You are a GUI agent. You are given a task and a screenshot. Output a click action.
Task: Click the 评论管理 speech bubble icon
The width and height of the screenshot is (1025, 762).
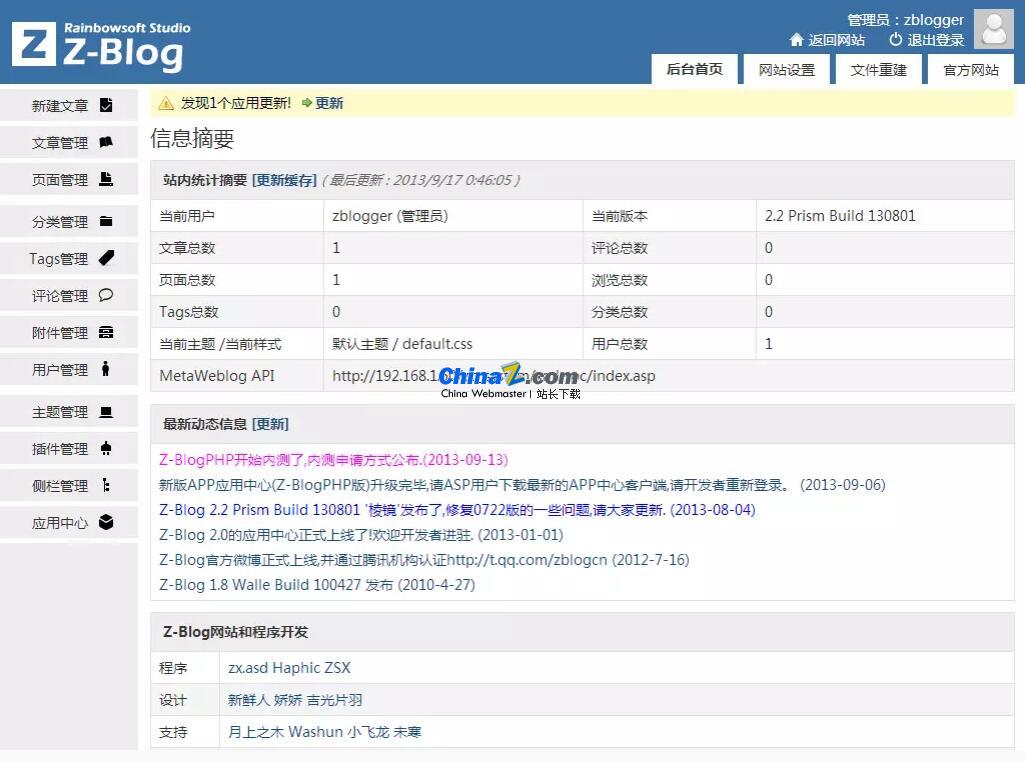(106, 295)
